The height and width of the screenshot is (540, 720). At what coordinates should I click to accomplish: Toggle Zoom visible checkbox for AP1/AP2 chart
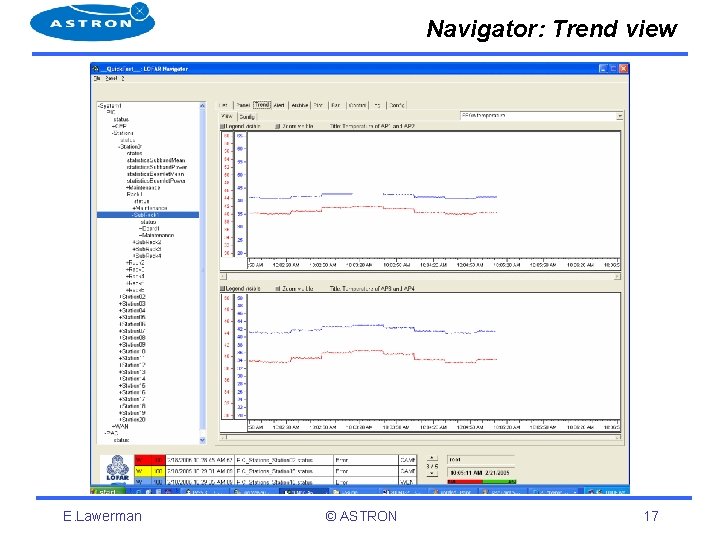[x=277, y=126]
